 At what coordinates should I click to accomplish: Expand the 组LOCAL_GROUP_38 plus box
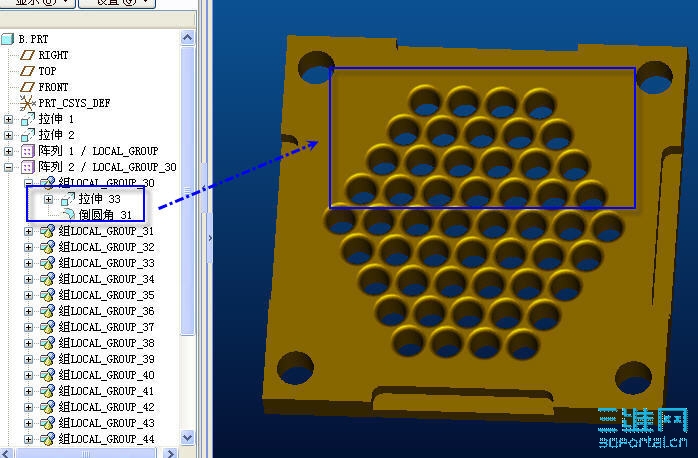point(28,344)
